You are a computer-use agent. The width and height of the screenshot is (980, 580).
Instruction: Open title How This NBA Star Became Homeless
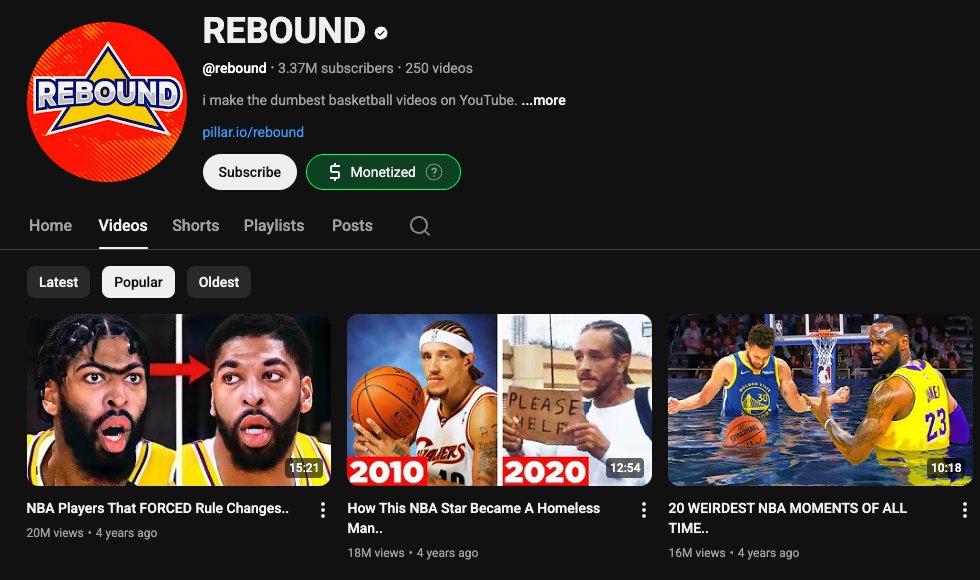474,518
